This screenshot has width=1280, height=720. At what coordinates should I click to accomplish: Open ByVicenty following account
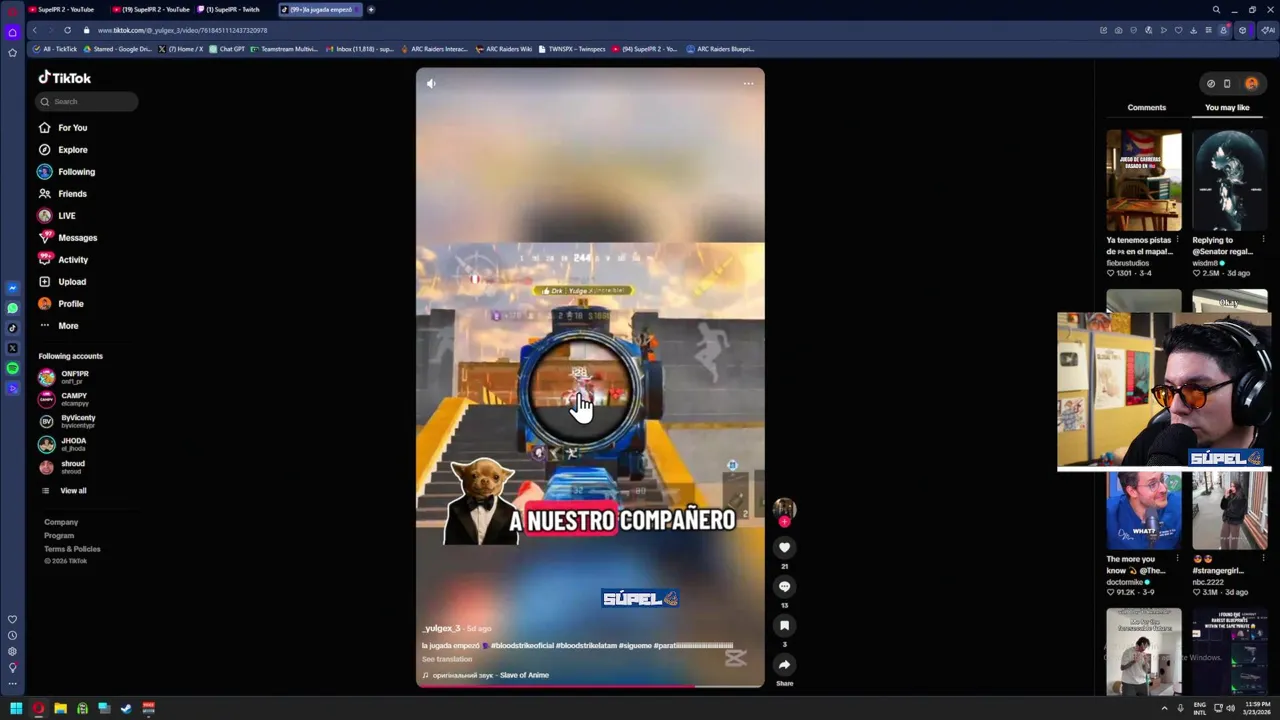click(68, 421)
